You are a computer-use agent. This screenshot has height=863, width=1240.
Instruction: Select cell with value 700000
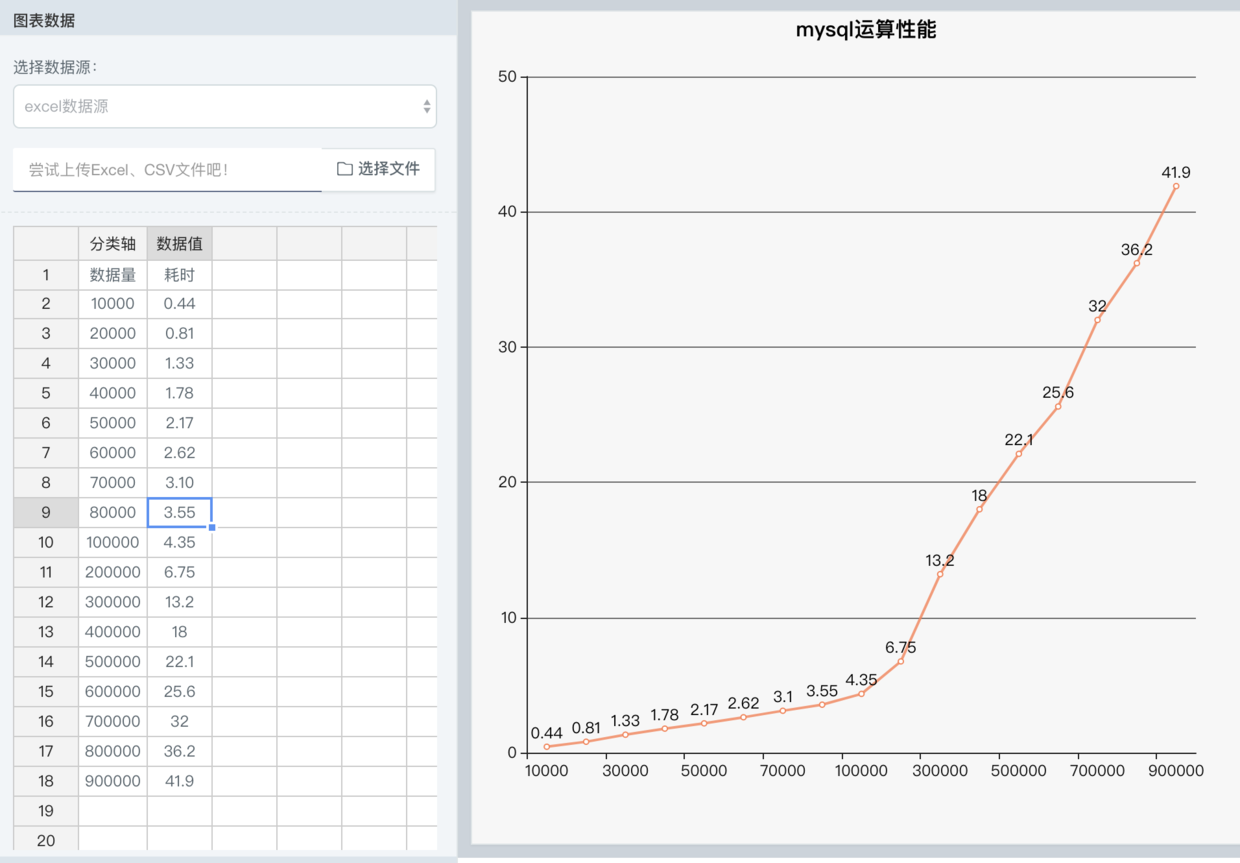113,721
